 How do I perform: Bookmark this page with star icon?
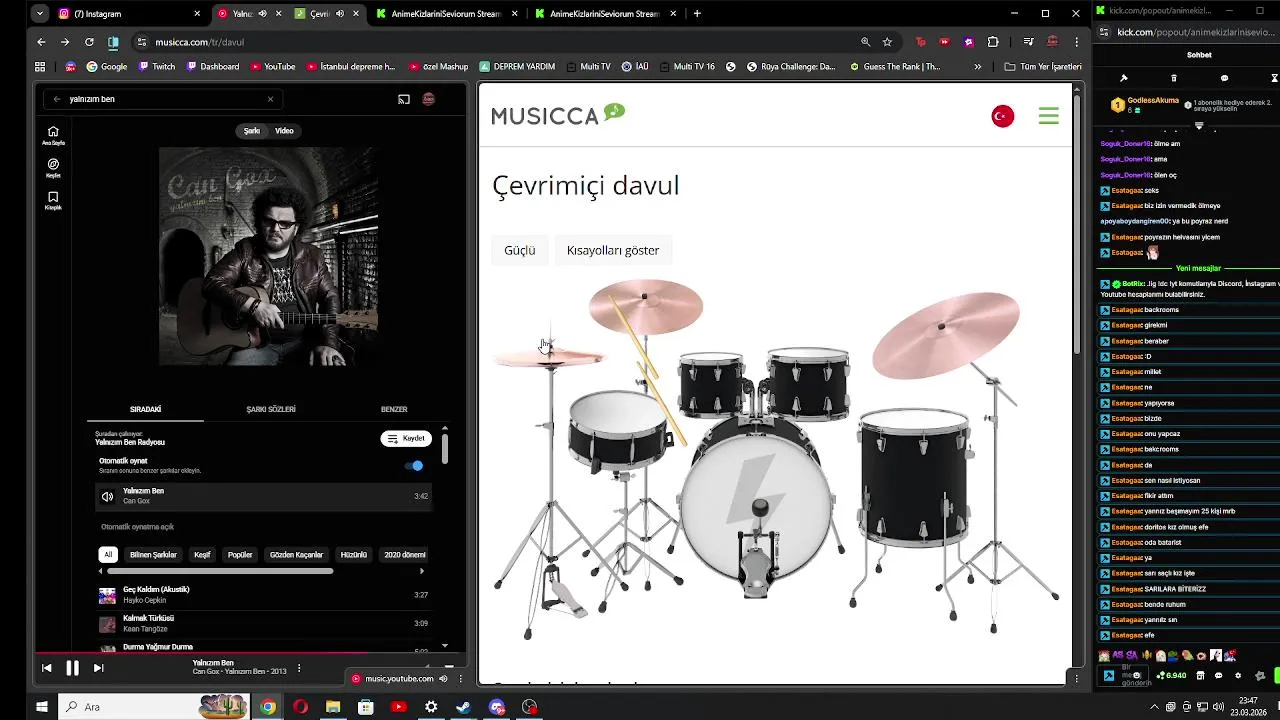click(x=887, y=42)
